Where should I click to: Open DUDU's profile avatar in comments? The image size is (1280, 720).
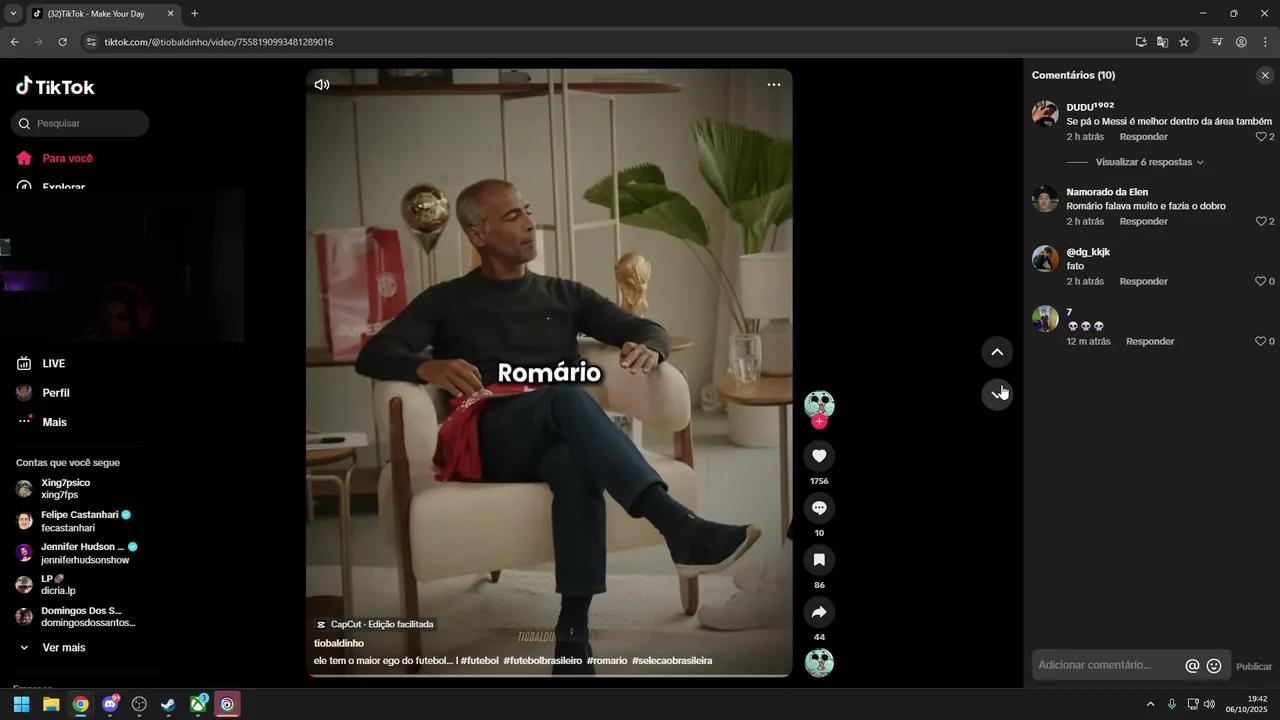(1045, 113)
